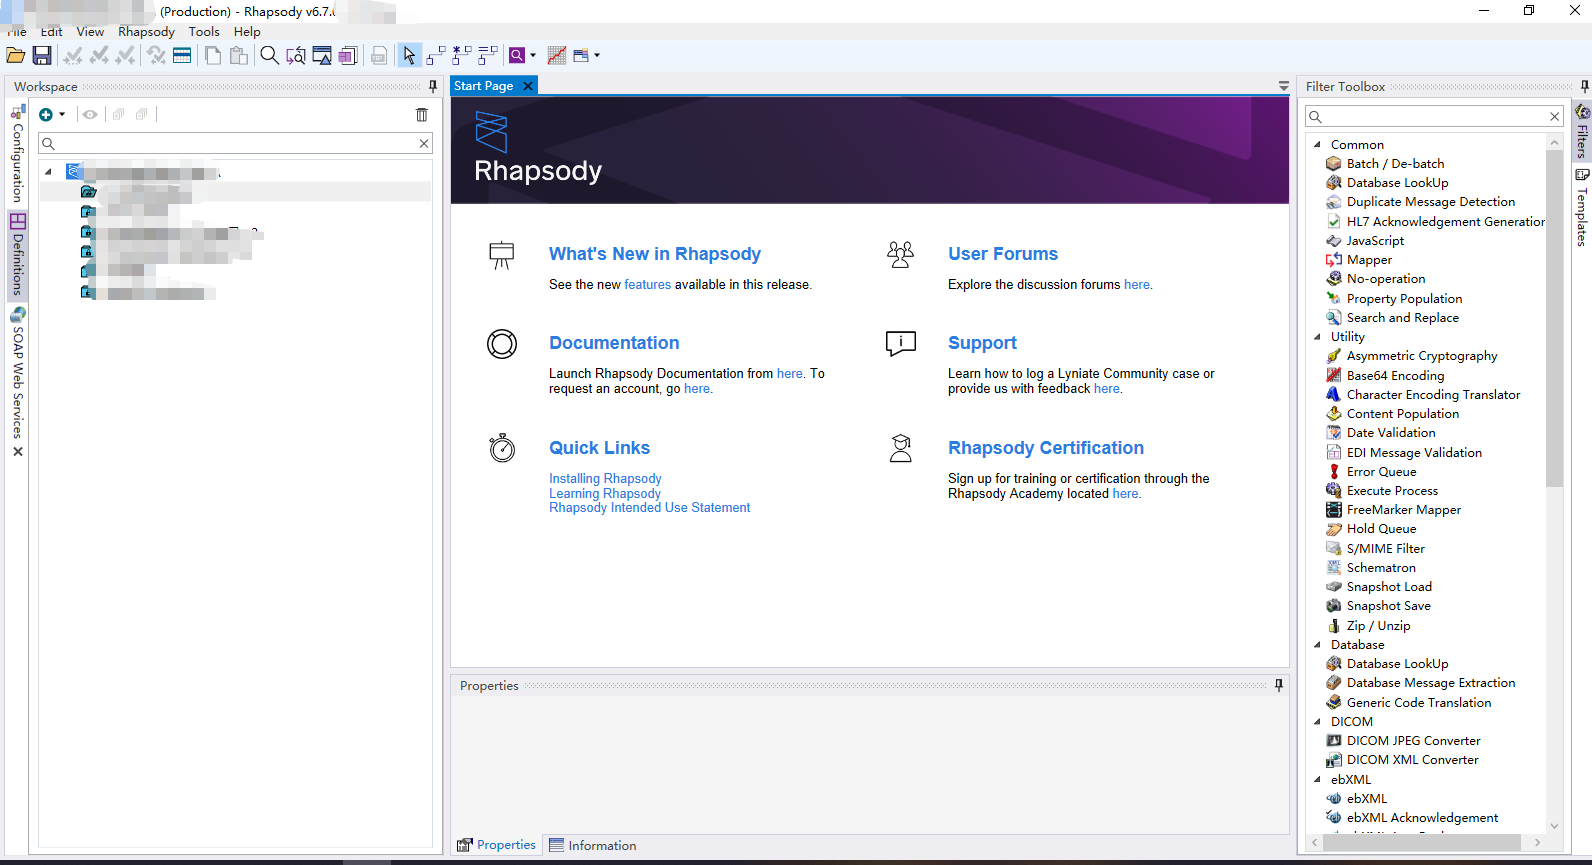
Task: Toggle the eye visibility icon in Workspace
Action: [x=90, y=115]
